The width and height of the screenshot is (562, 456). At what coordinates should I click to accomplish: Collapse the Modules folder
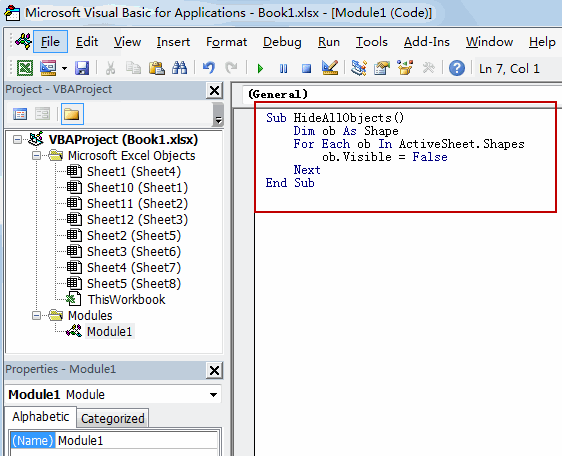[x=36, y=315]
